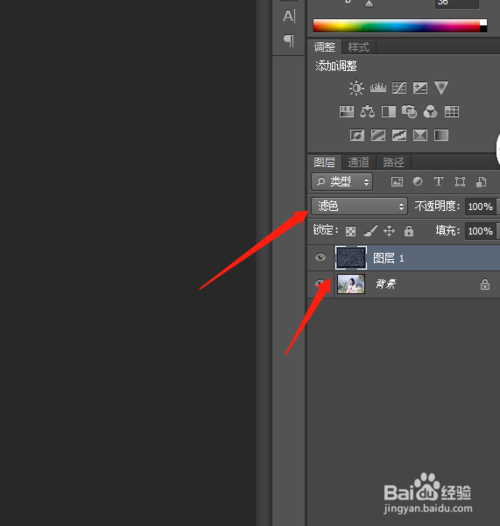Open the Character panel icon
Viewport: 500px width, 526px height.
[x=289, y=16]
